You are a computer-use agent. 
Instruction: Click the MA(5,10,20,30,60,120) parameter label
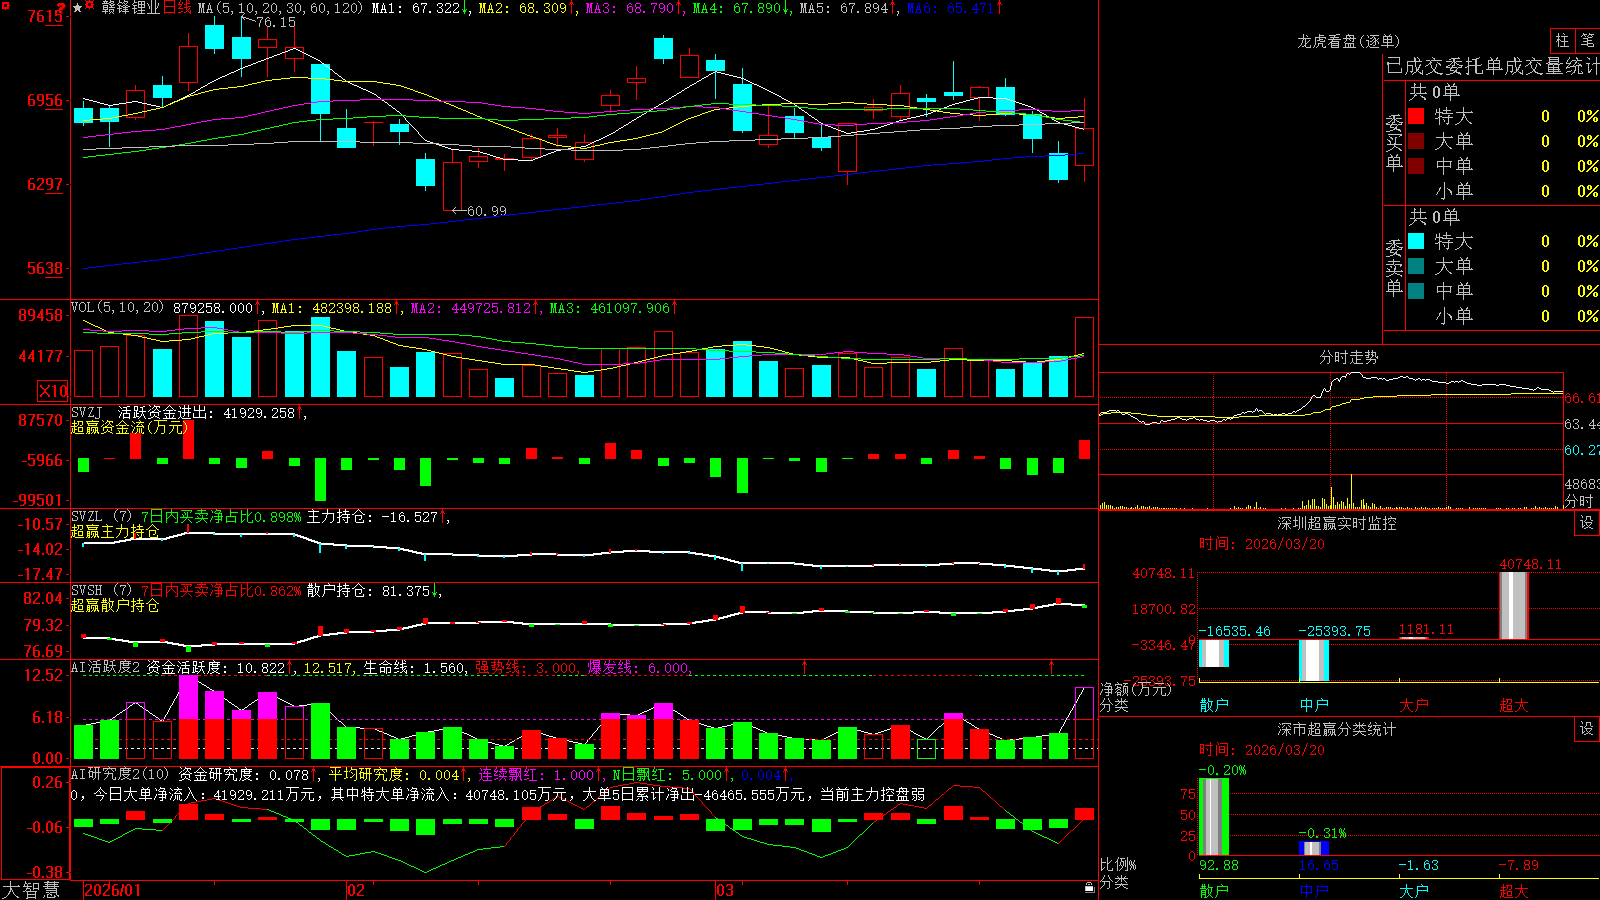coord(280,8)
